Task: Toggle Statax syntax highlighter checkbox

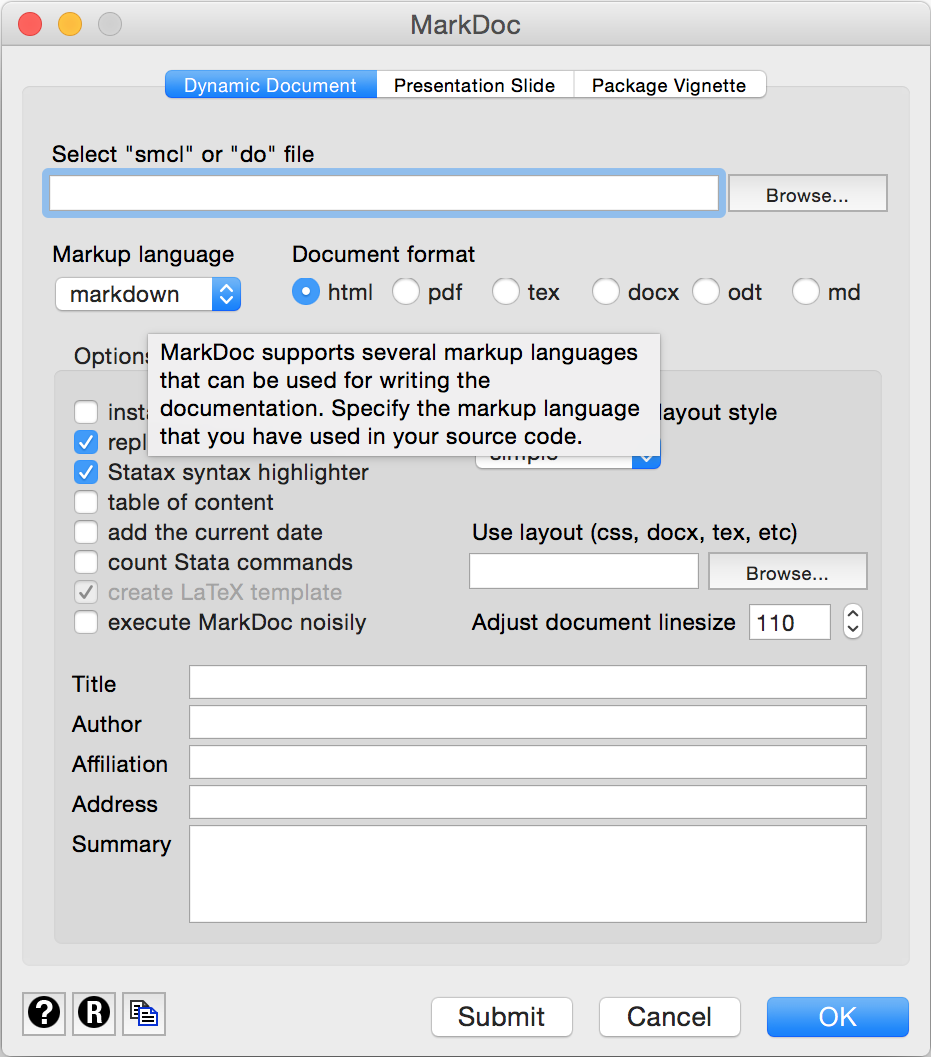Action: click(x=86, y=472)
